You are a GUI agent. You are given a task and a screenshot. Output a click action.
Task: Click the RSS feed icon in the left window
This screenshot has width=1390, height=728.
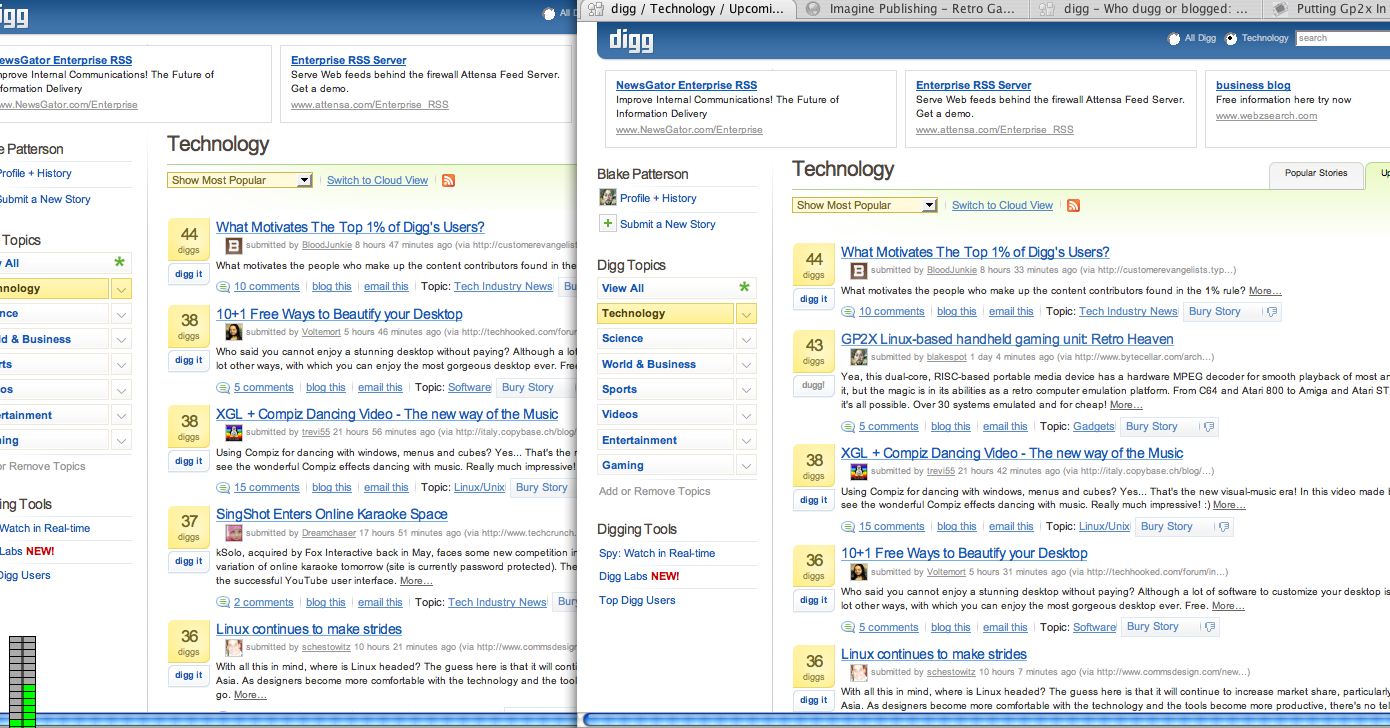pyautogui.click(x=448, y=180)
